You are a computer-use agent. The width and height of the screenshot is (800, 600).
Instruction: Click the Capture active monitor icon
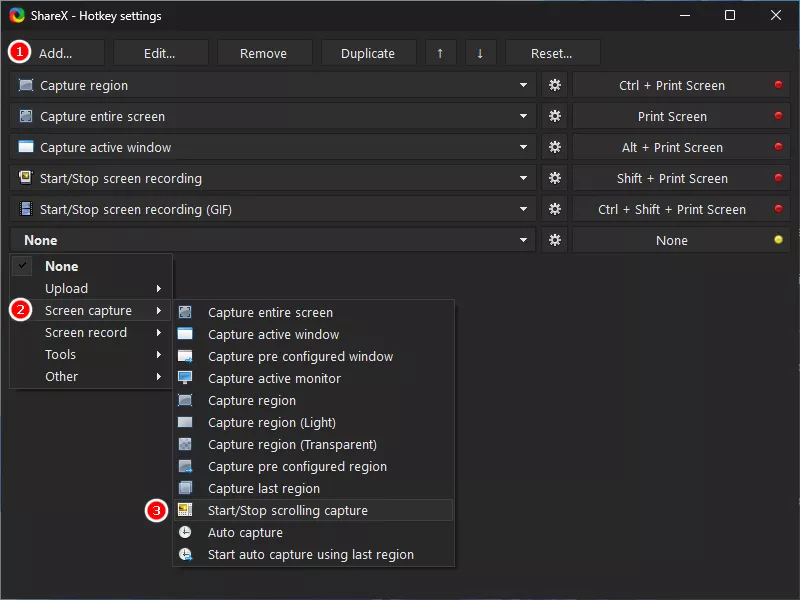[x=185, y=378]
